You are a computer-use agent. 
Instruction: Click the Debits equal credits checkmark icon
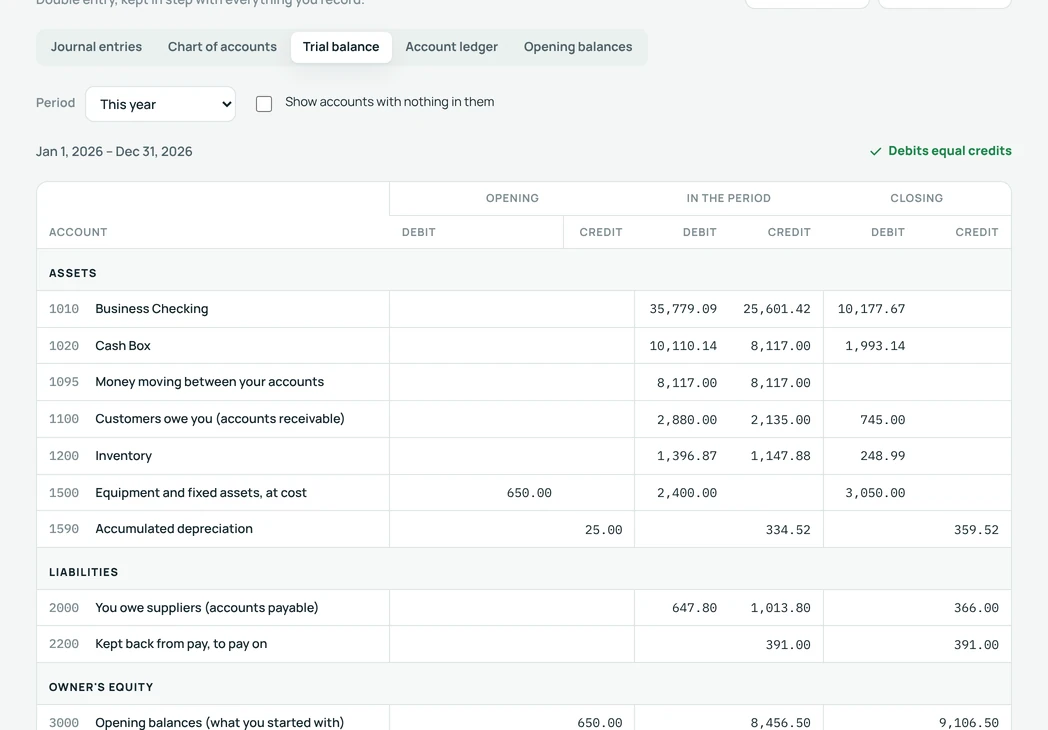coord(876,152)
